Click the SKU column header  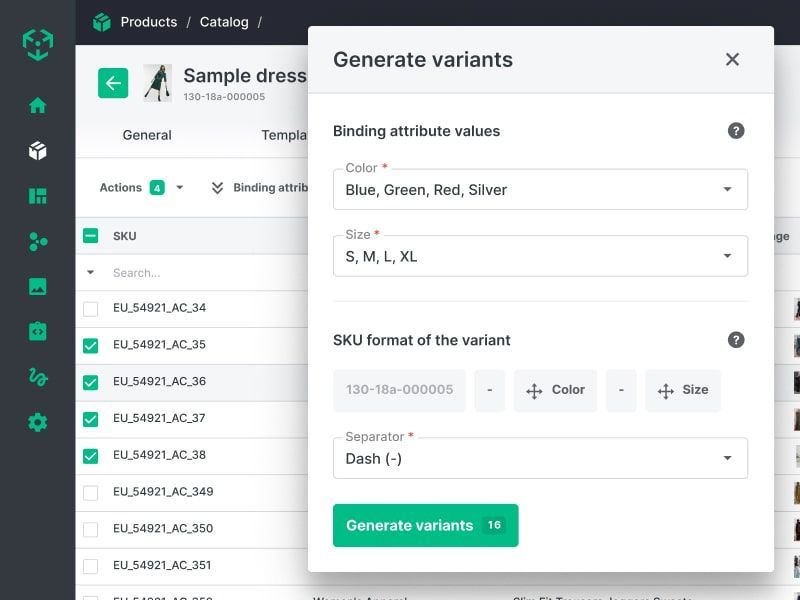tap(124, 236)
